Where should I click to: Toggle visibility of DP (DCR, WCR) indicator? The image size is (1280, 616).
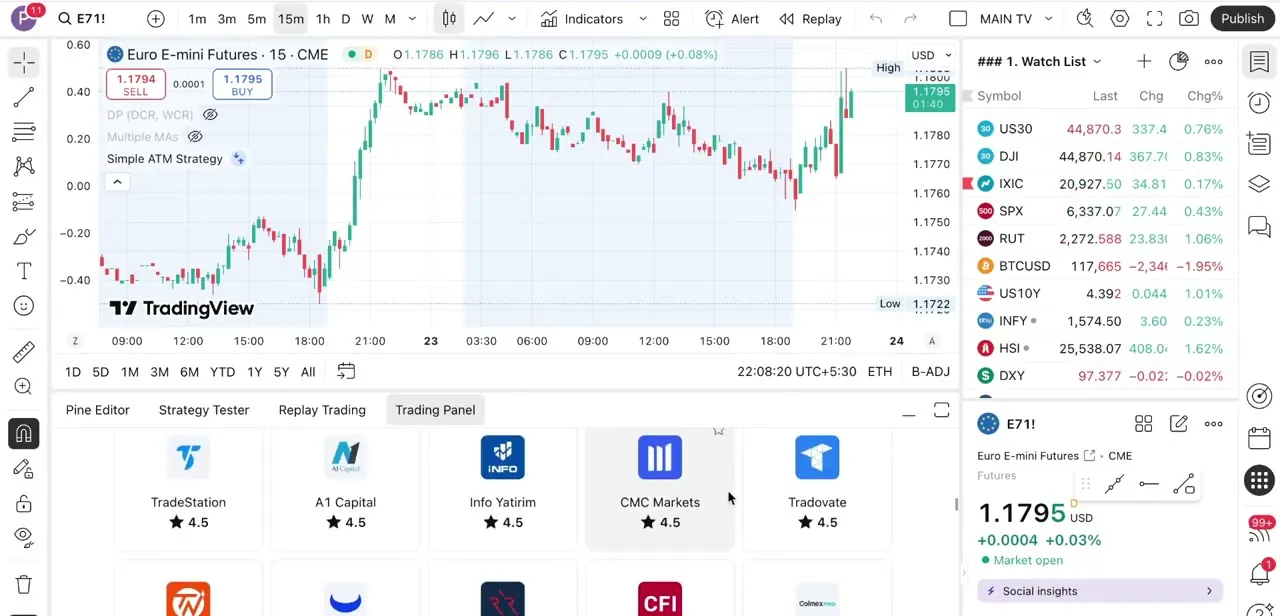210,115
